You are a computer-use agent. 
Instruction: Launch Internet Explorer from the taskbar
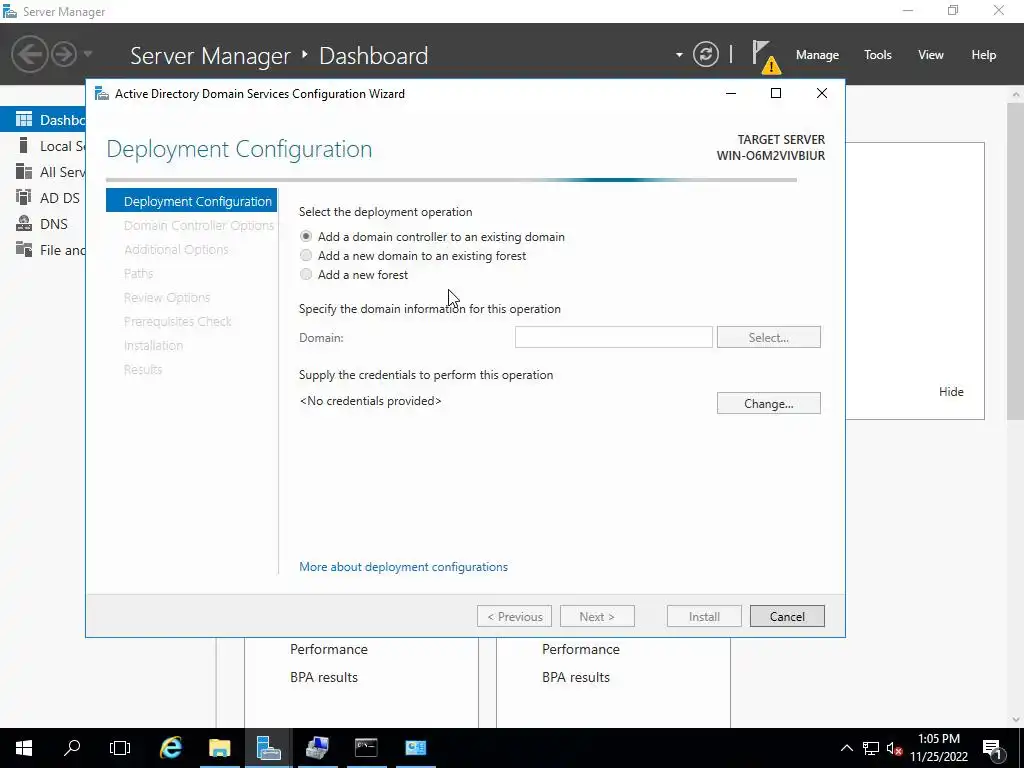click(170, 748)
